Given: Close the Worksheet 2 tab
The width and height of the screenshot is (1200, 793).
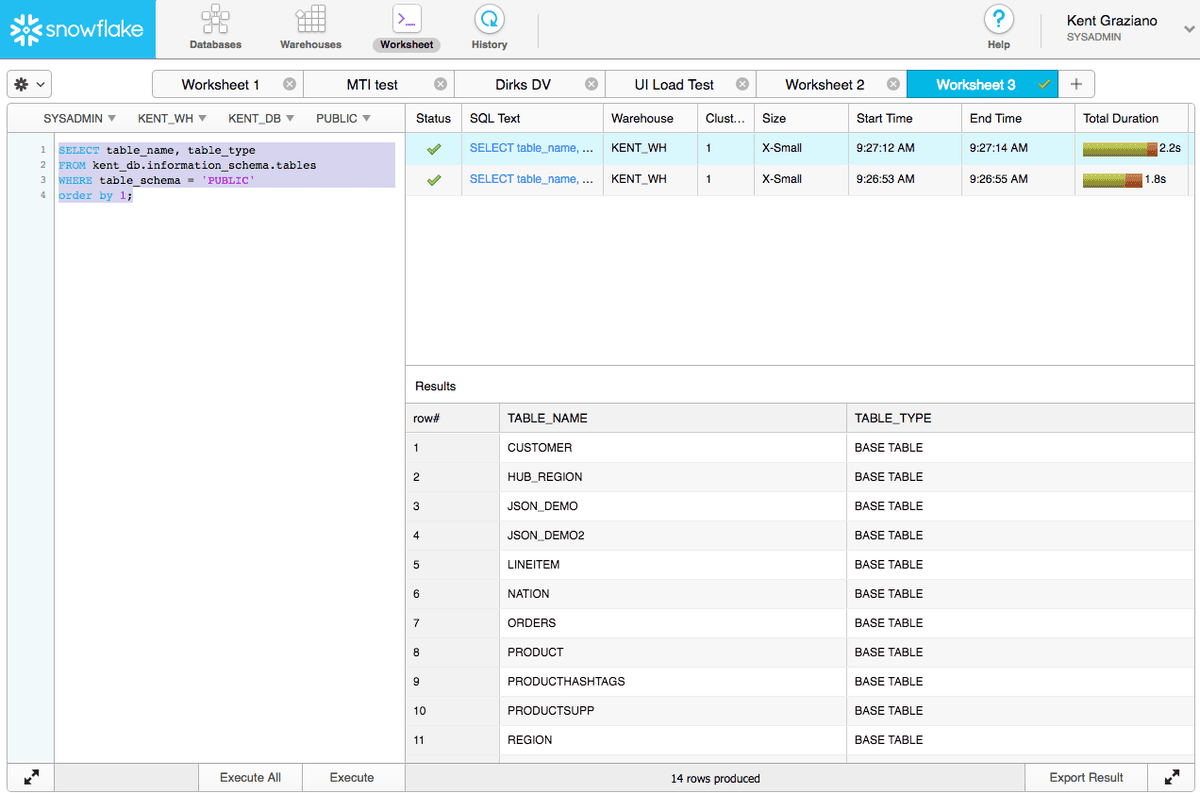Looking at the screenshot, I should coord(893,84).
